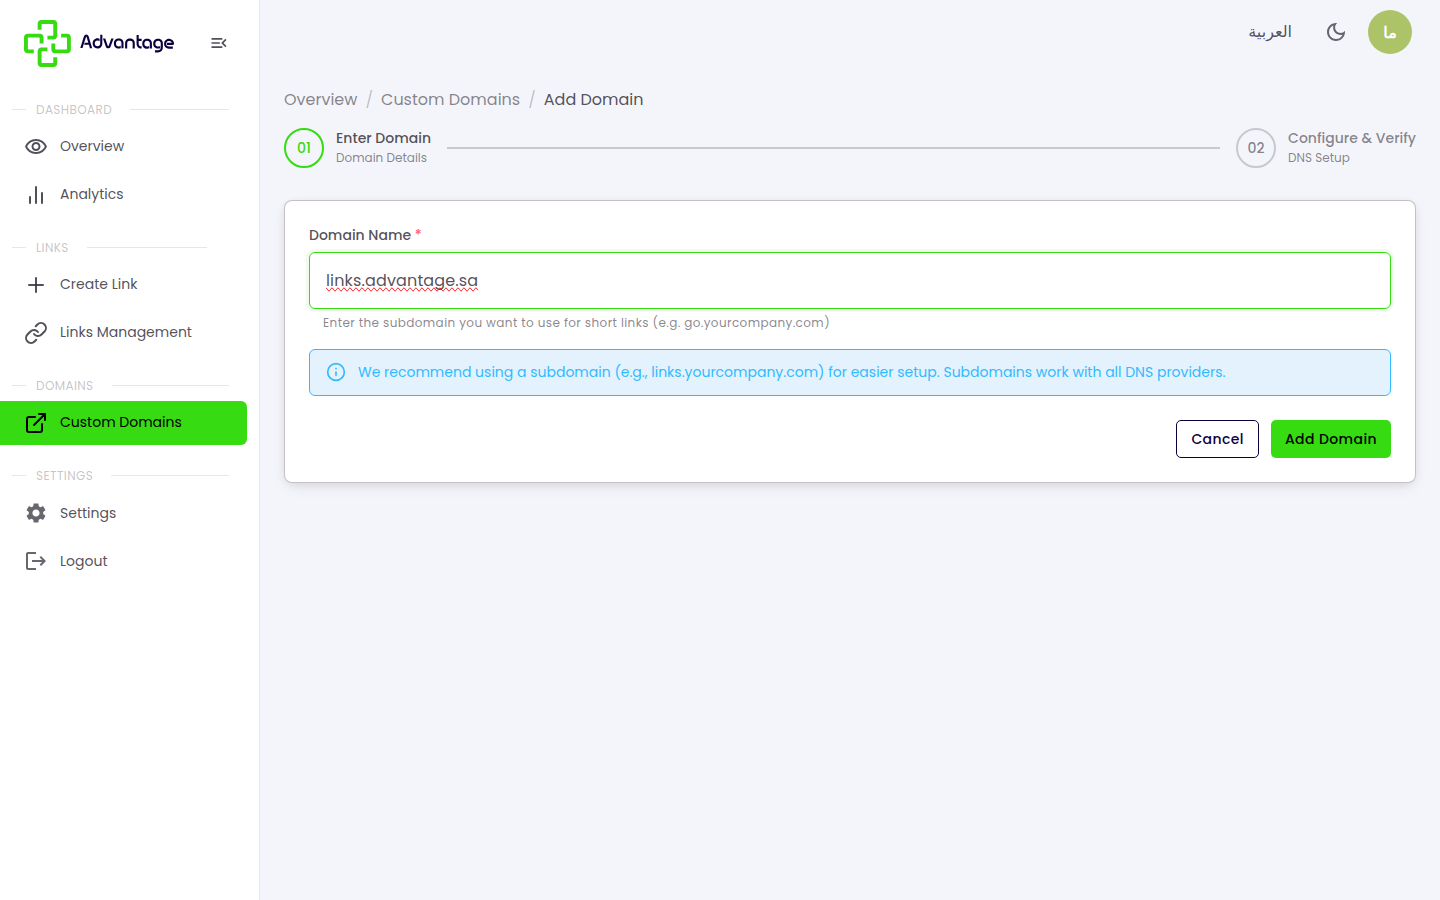This screenshot has width=1440, height=900.
Task: Click the Configure & Verify step title
Action: pos(1352,138)
